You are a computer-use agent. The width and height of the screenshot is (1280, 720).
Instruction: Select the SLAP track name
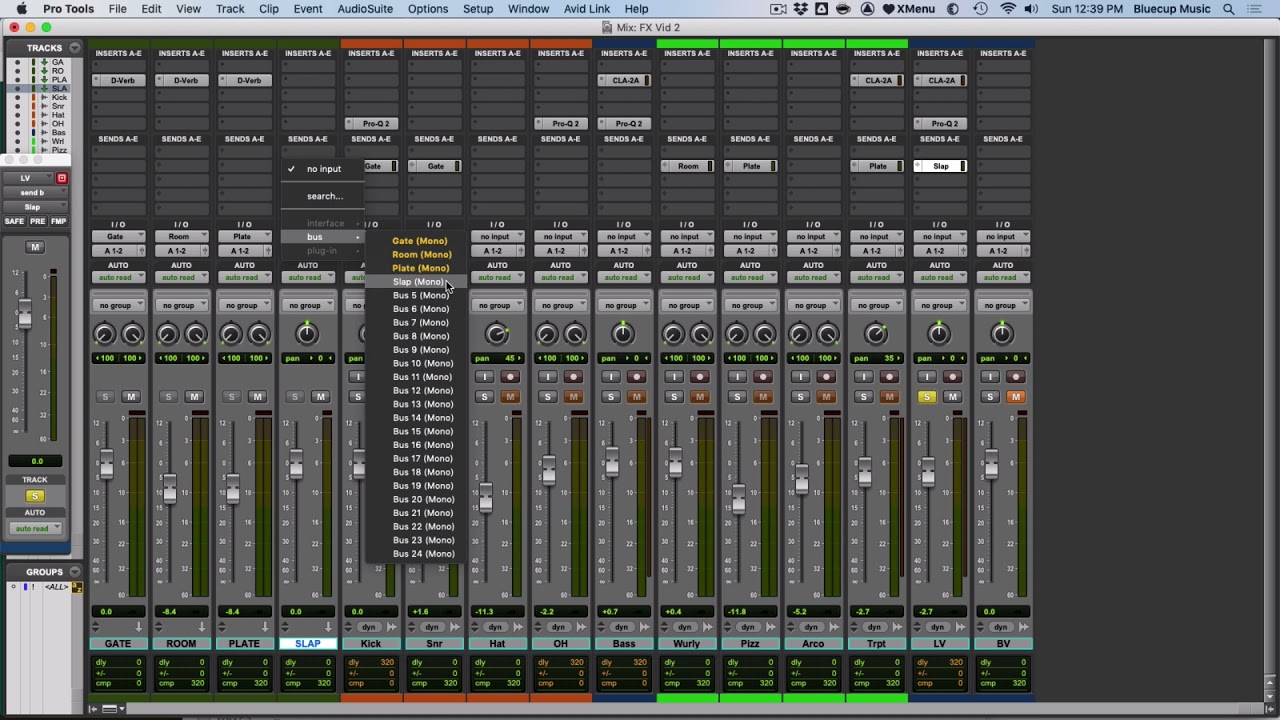307,644
